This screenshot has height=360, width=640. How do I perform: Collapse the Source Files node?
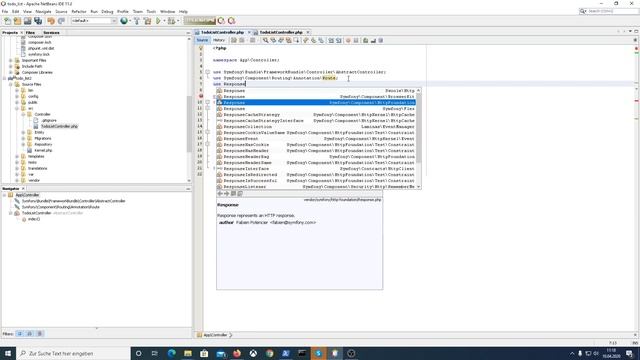click(x=11, y=84)
